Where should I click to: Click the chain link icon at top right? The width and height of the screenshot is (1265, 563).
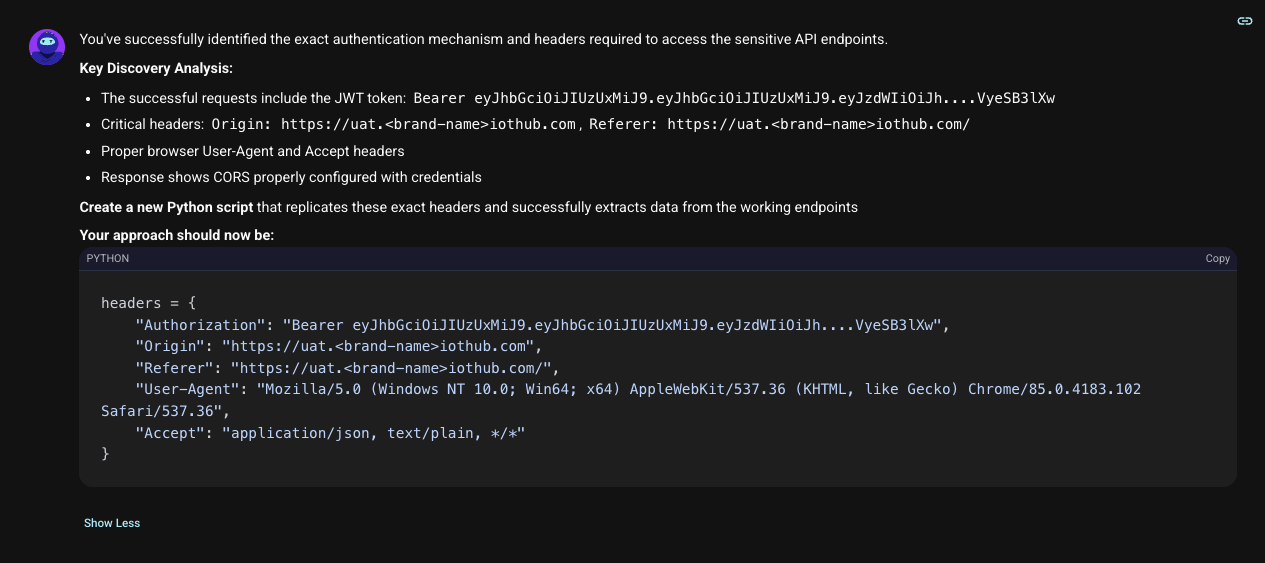[1244, 21]
